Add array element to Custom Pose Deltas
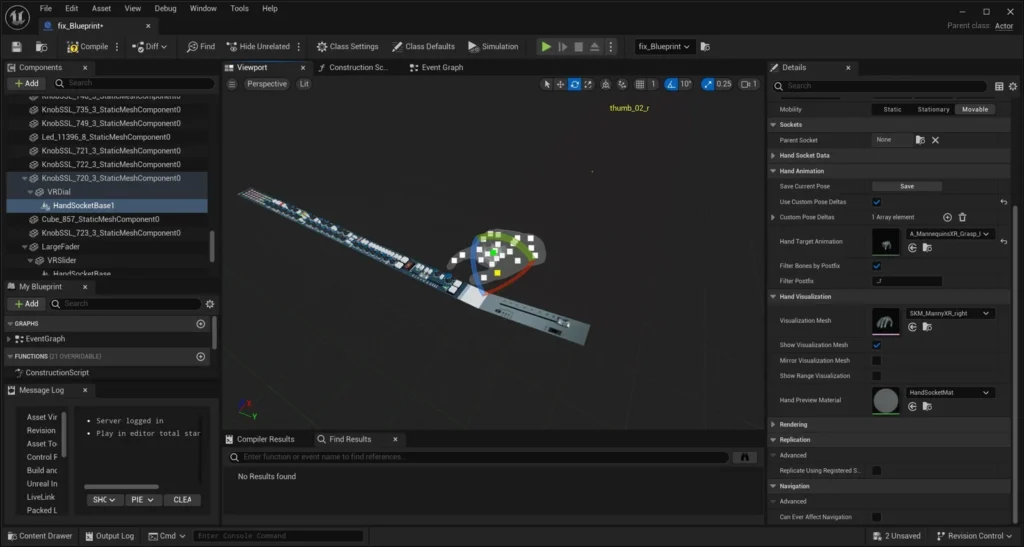 947,217
